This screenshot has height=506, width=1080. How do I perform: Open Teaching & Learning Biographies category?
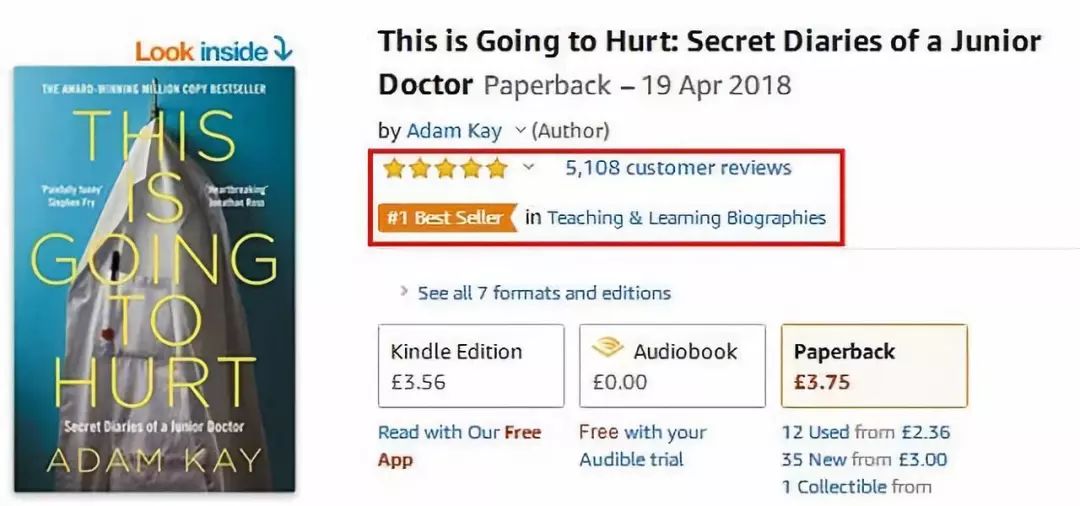click(686, 218)
